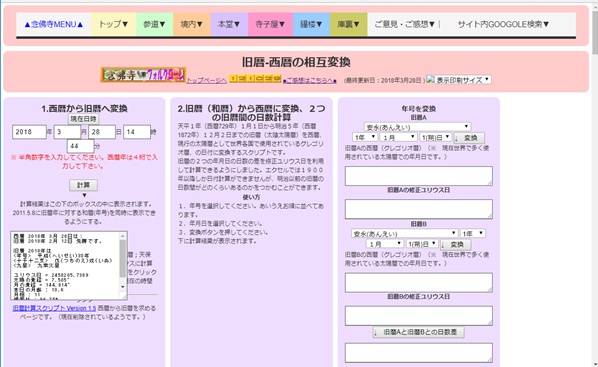Viewport: 598px width, 367px height.
Task: Click the 変換 button for 旧暦A
Action: [x=469, y=138]
